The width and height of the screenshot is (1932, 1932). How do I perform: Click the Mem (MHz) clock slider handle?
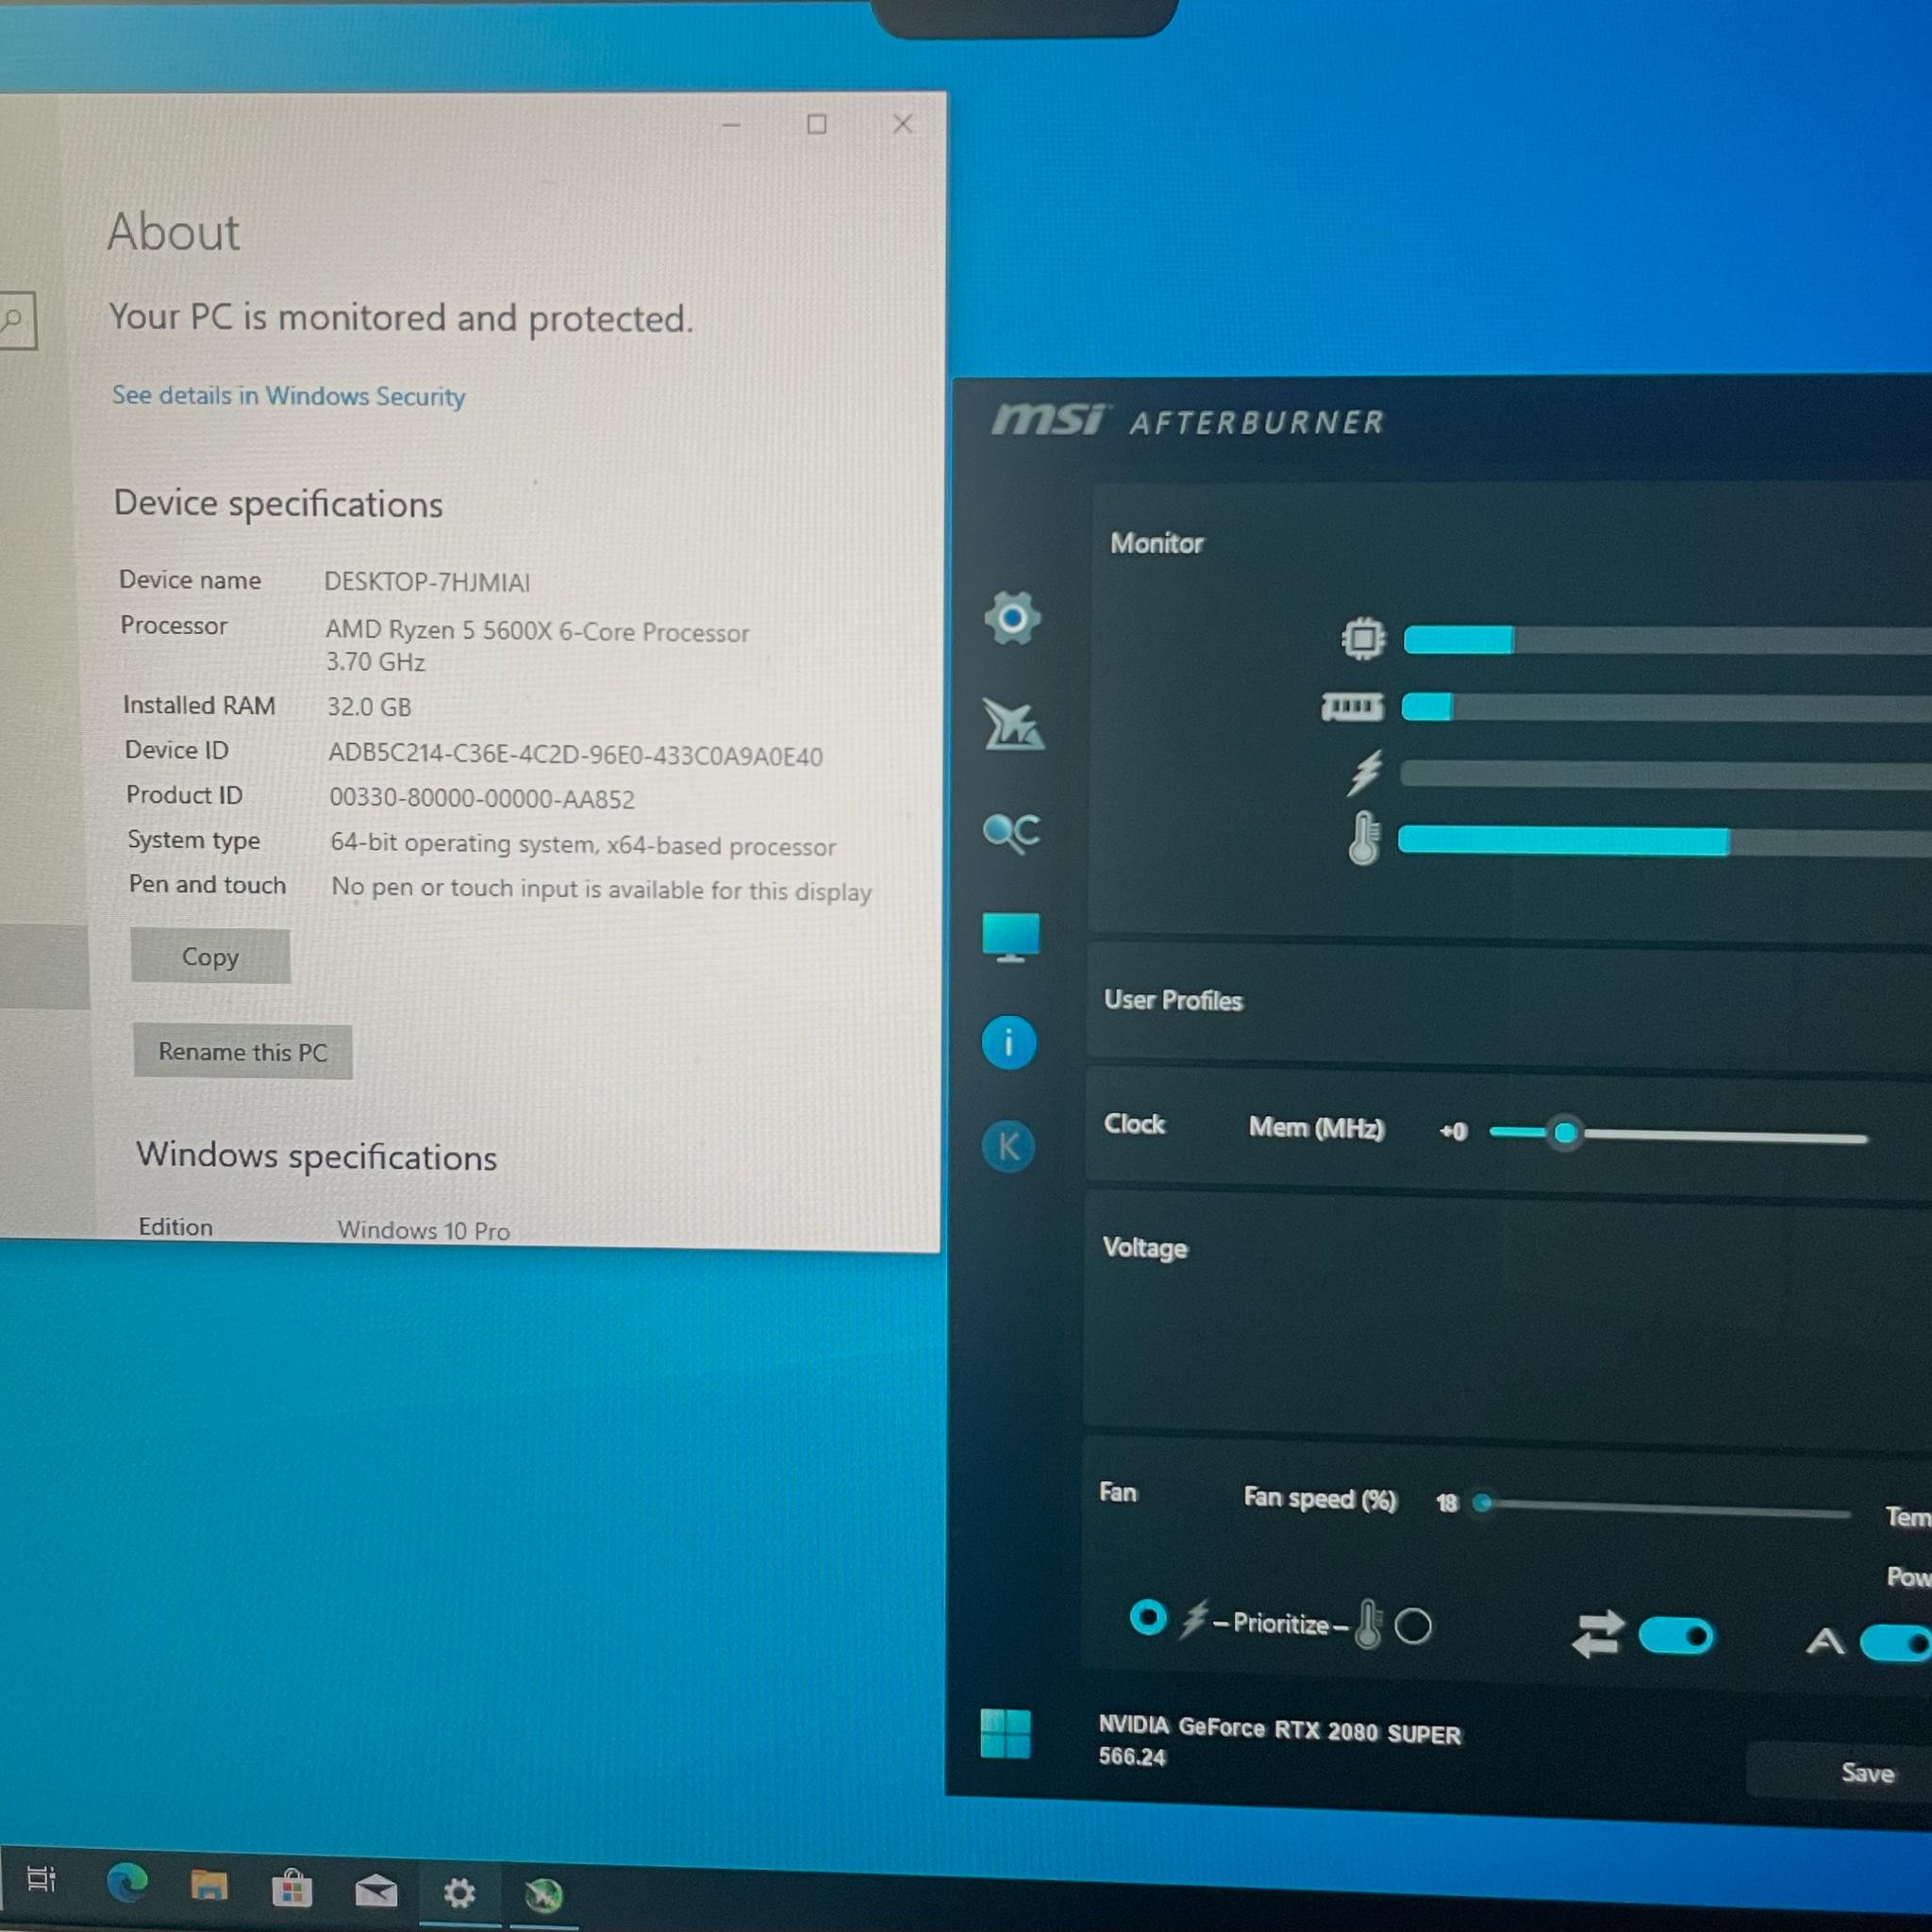pyautogui.click(x=1565, y=1133)
